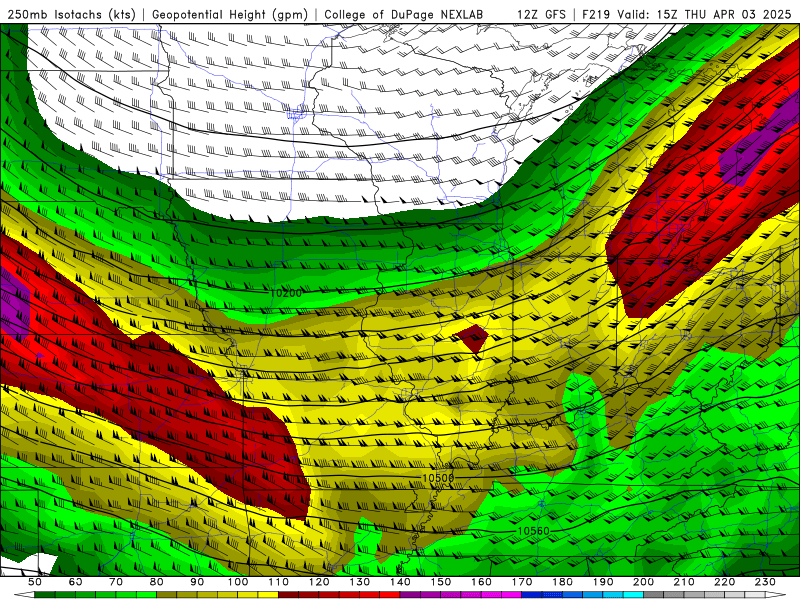Image resolution: width=800 pixels, height=600 pixels.
Task: Click the 200 value on color scale
Action: [x=643, y=582]
